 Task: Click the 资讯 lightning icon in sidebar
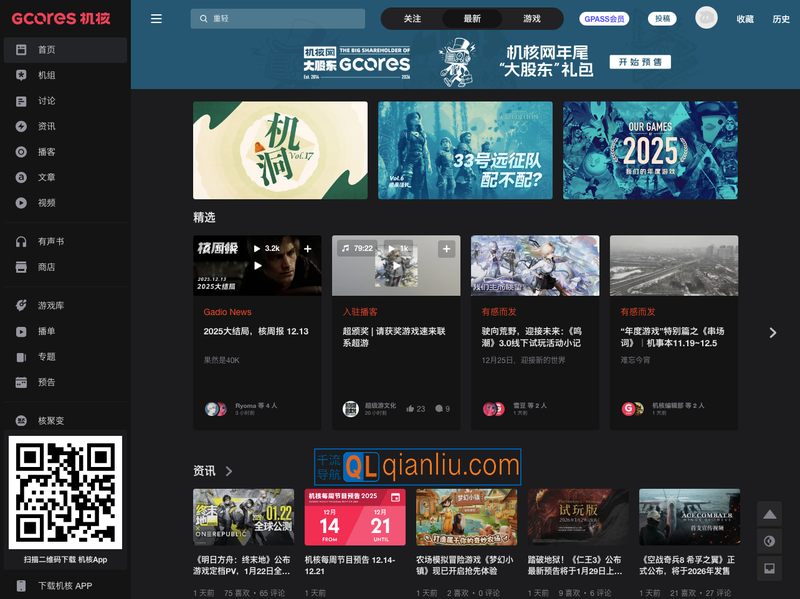pyautogui.click(x=21, y=127)
